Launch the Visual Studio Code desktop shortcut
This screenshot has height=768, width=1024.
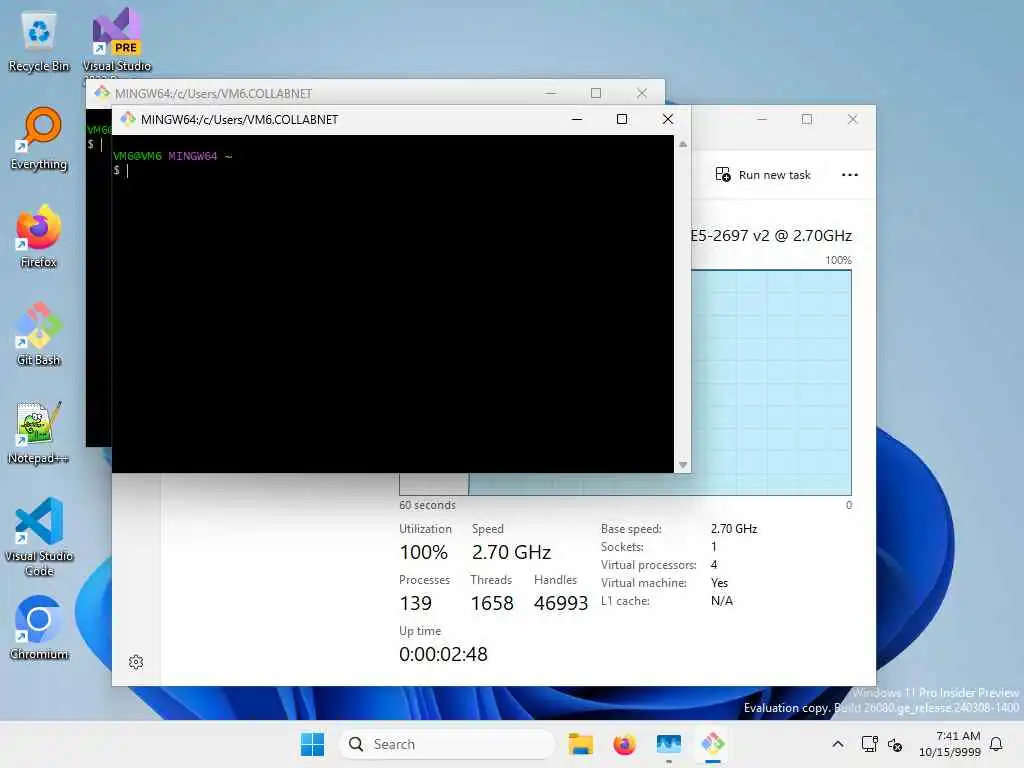(39, 537)
